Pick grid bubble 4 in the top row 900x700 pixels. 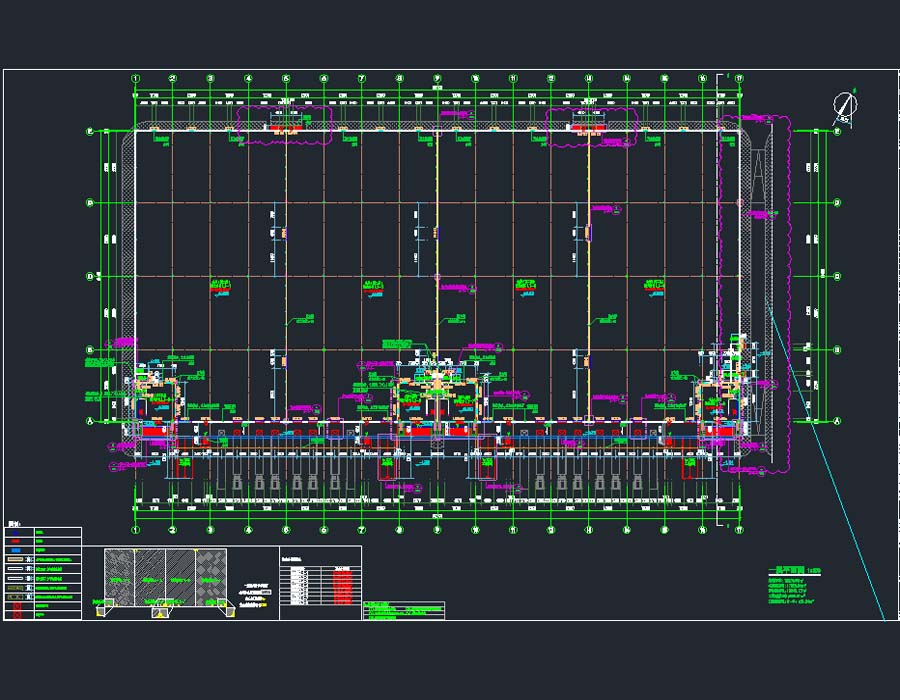pos(249,79)
